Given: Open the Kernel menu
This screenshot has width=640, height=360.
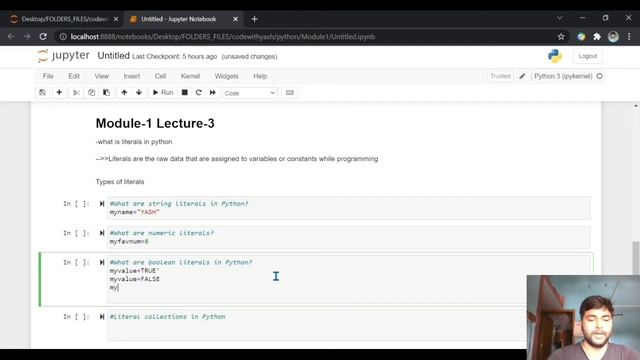Looking at the screenshot, I should 190,76.
